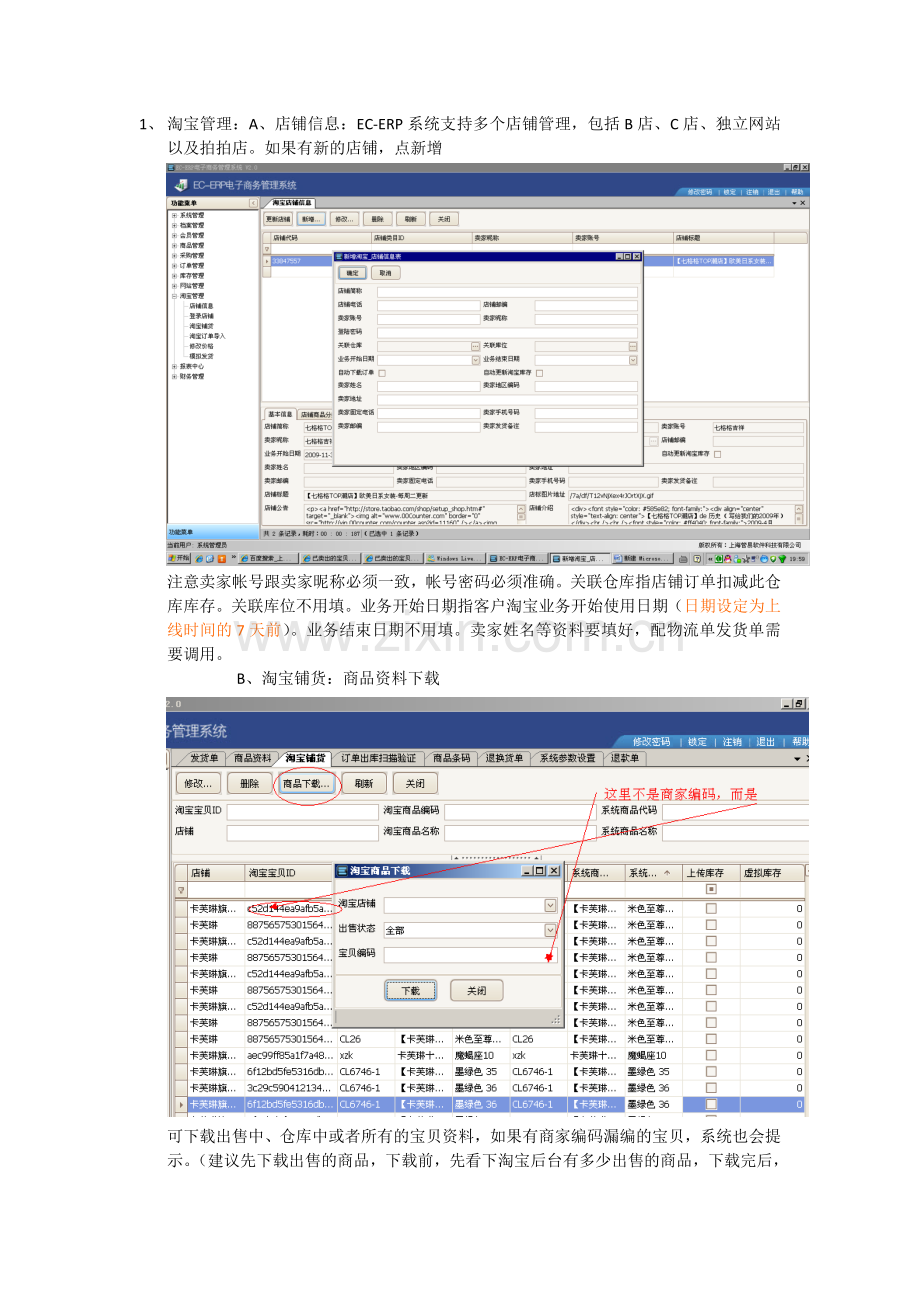The image size is (920, 1302).
Task: Open the 出售状态 dropdown showing 全部
Action: pos(550,929)
